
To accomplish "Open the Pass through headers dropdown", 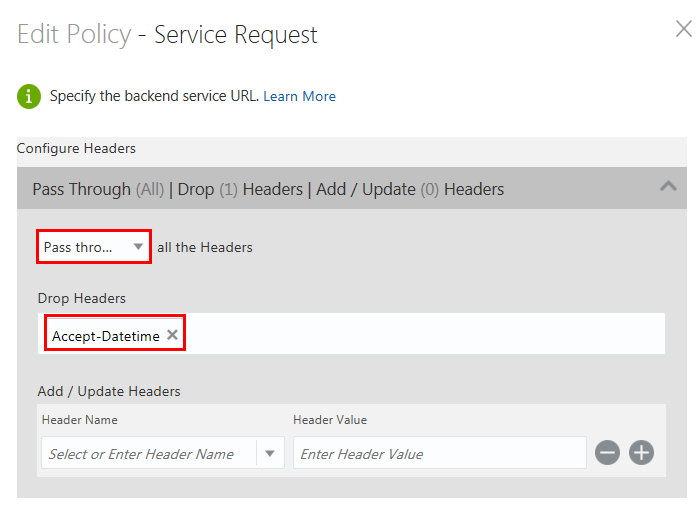I will click(94, 247).
